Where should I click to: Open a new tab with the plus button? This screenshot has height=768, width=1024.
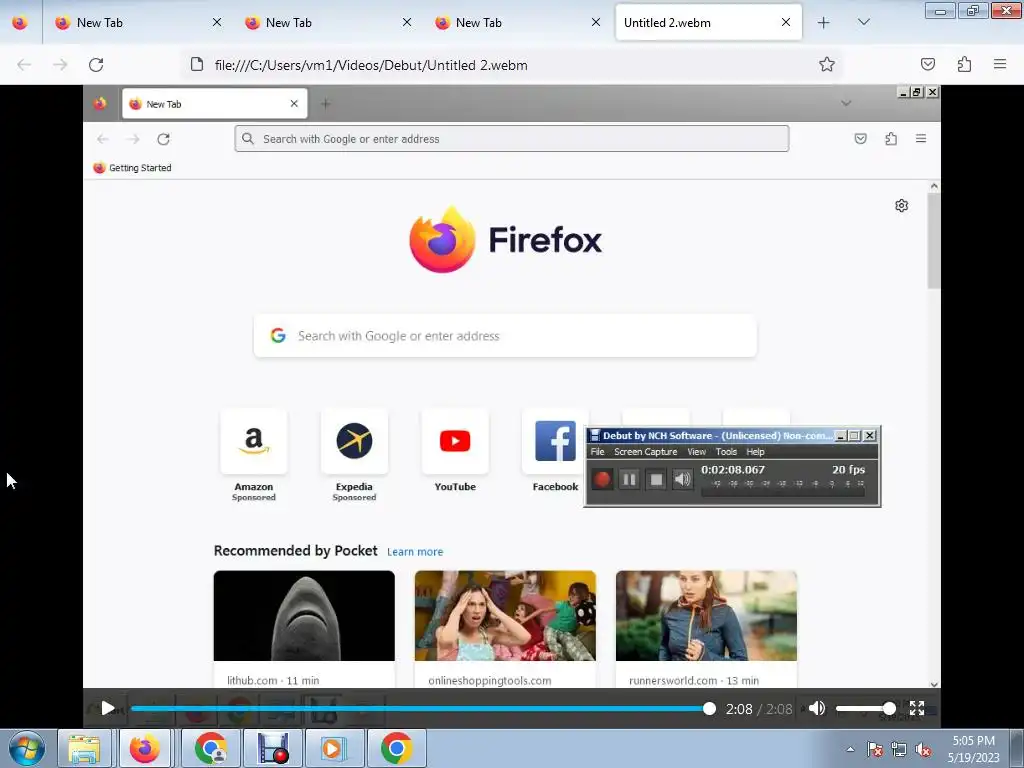(x=824, y=23)
